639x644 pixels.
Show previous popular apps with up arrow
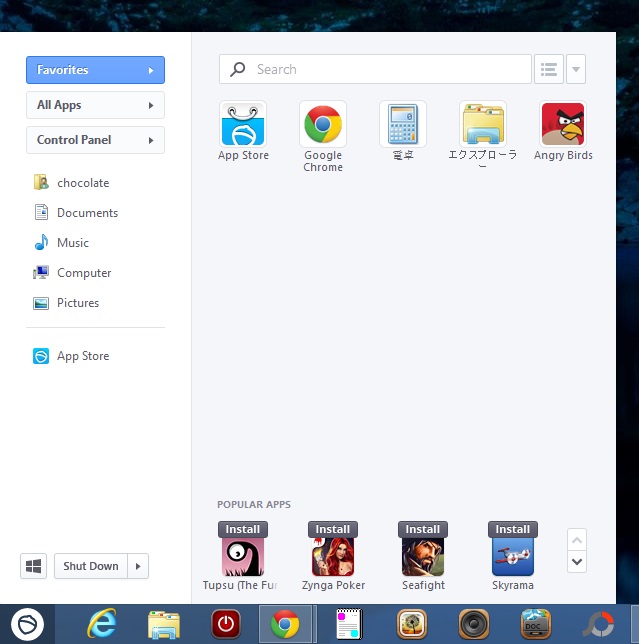pyautogui.click(x=577, y=540)
